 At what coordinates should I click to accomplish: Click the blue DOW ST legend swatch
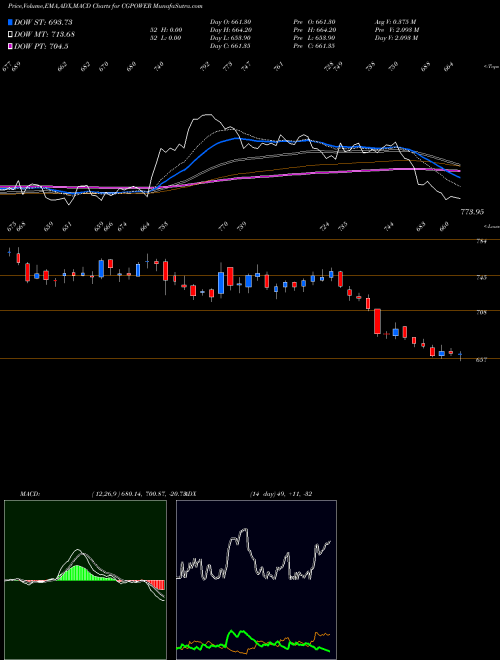[x=10, y=22]
